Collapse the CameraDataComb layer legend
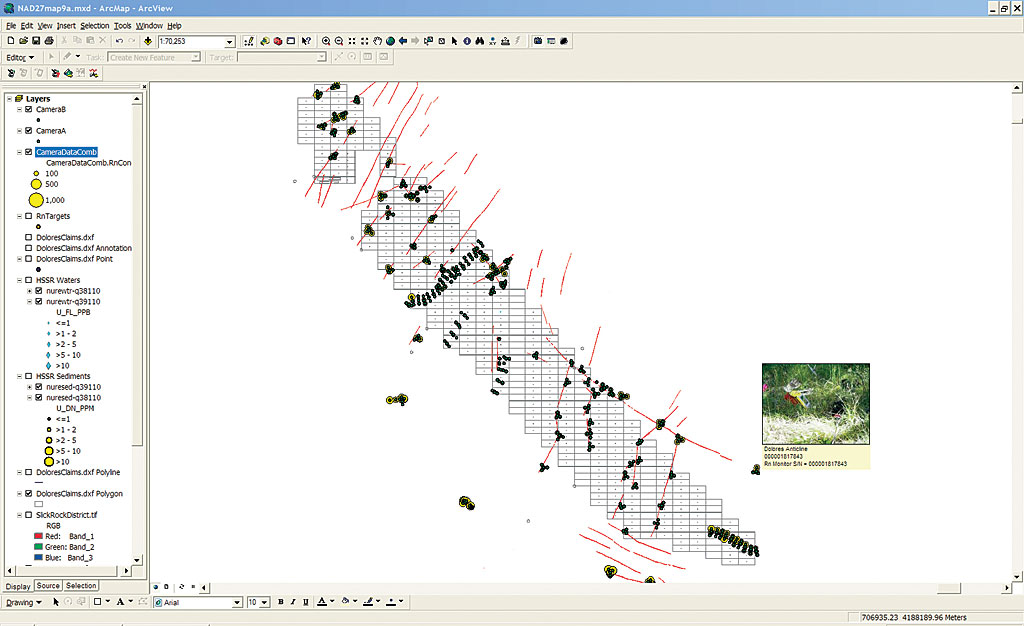1024x626 pixels. coord(20,152)
